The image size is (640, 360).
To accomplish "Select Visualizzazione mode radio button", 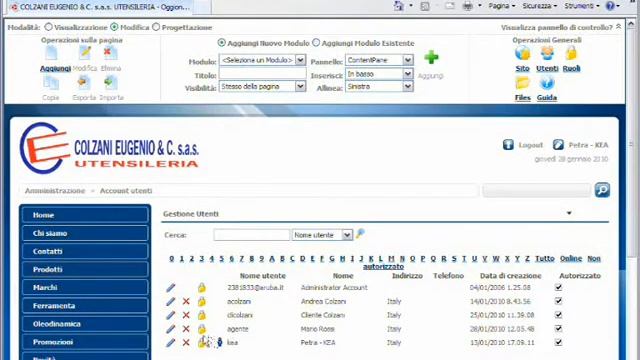I will tap(49, 27).
